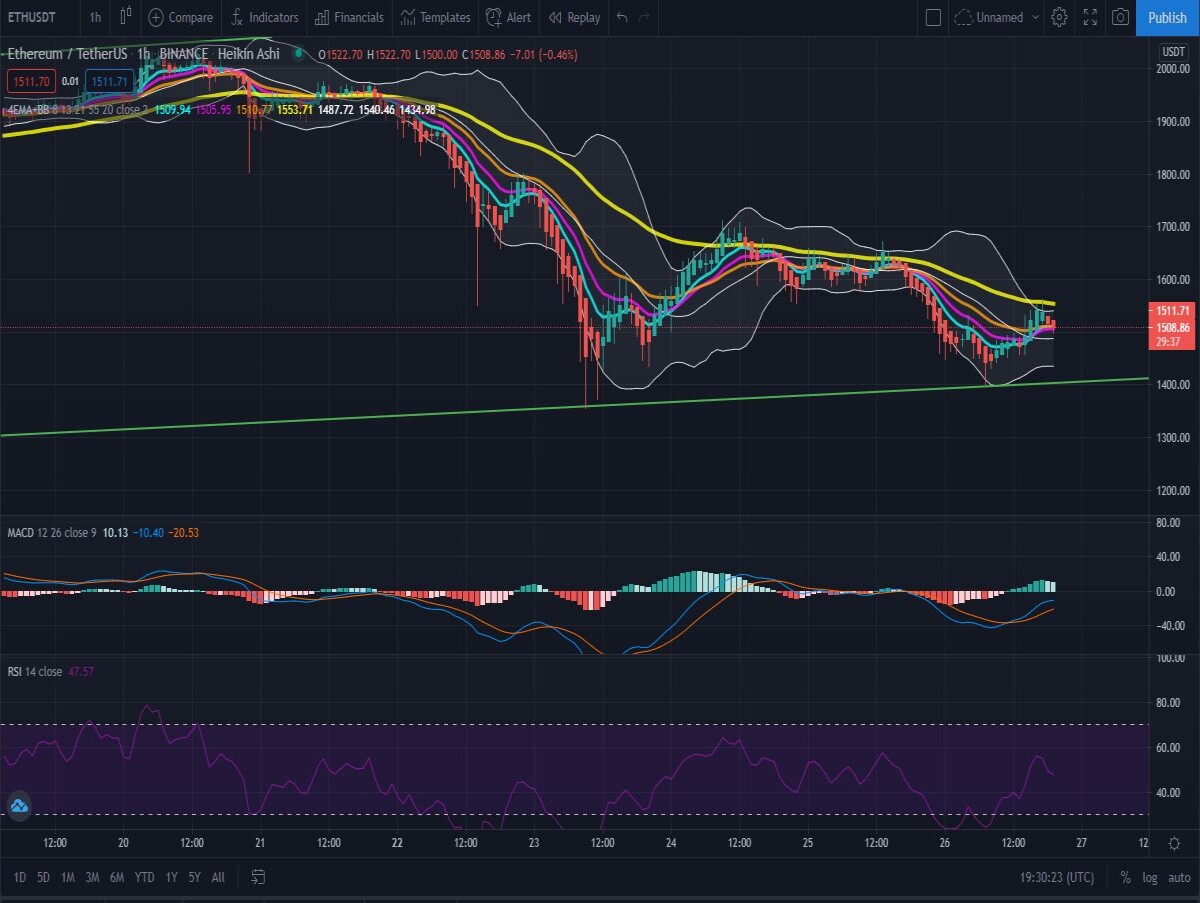
Task: Select the 3M time range
Action: click(x=92, y=877)
